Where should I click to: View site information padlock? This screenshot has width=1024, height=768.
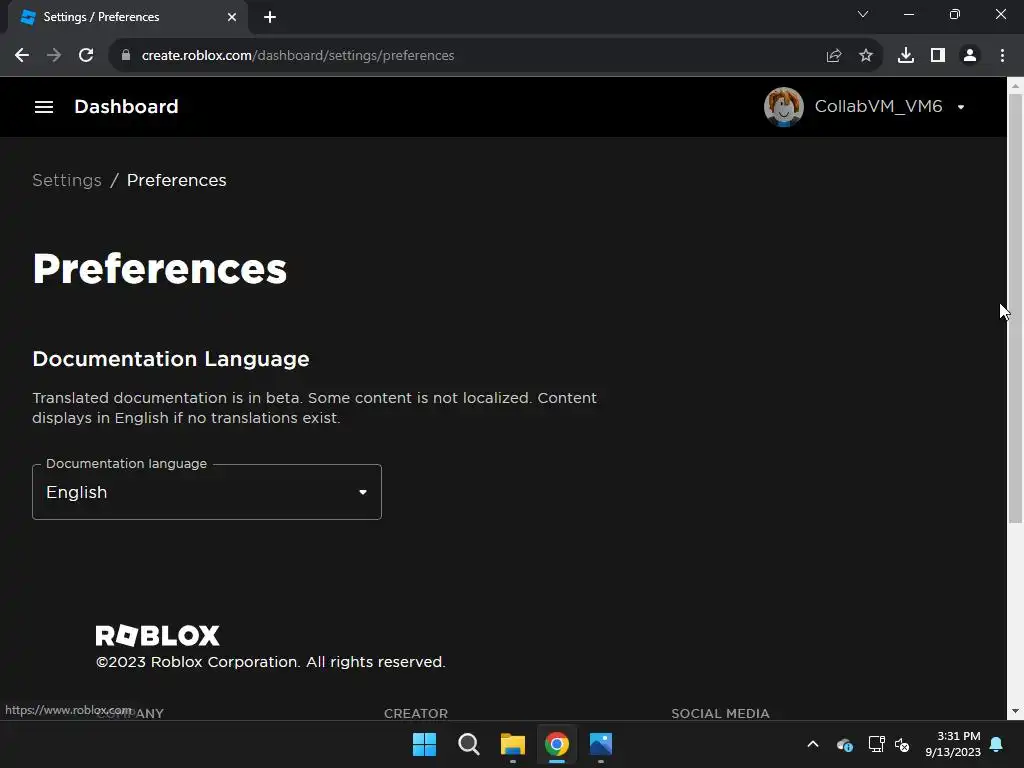[x=126, y=56]
